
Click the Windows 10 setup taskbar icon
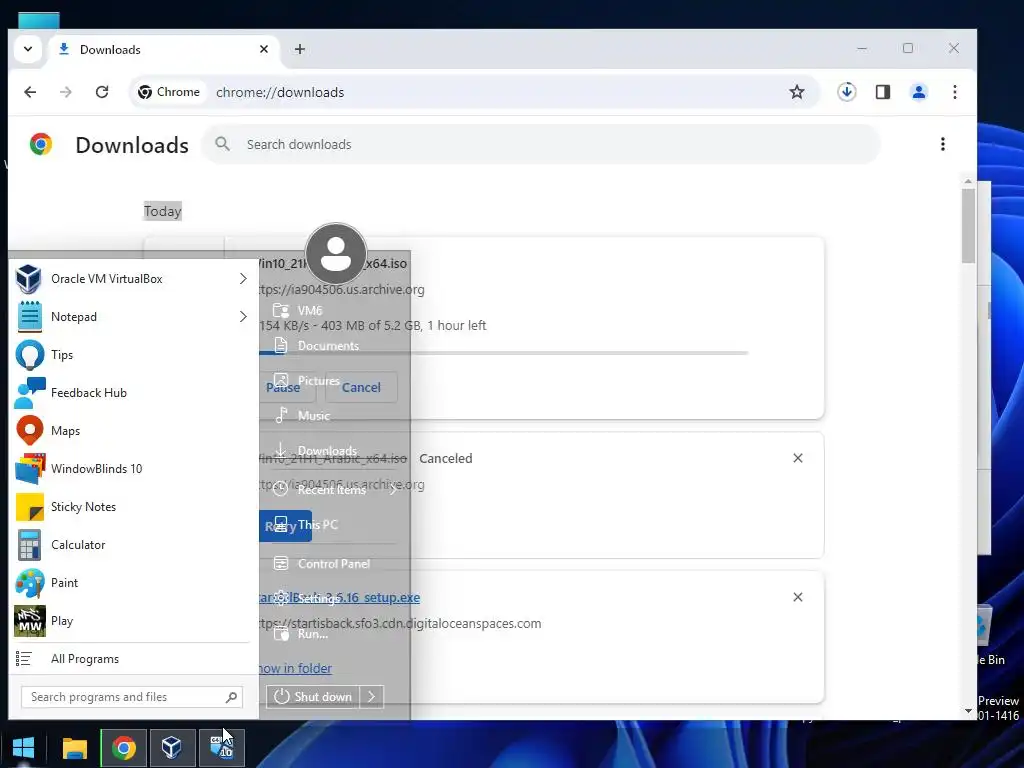pos(221,747)
